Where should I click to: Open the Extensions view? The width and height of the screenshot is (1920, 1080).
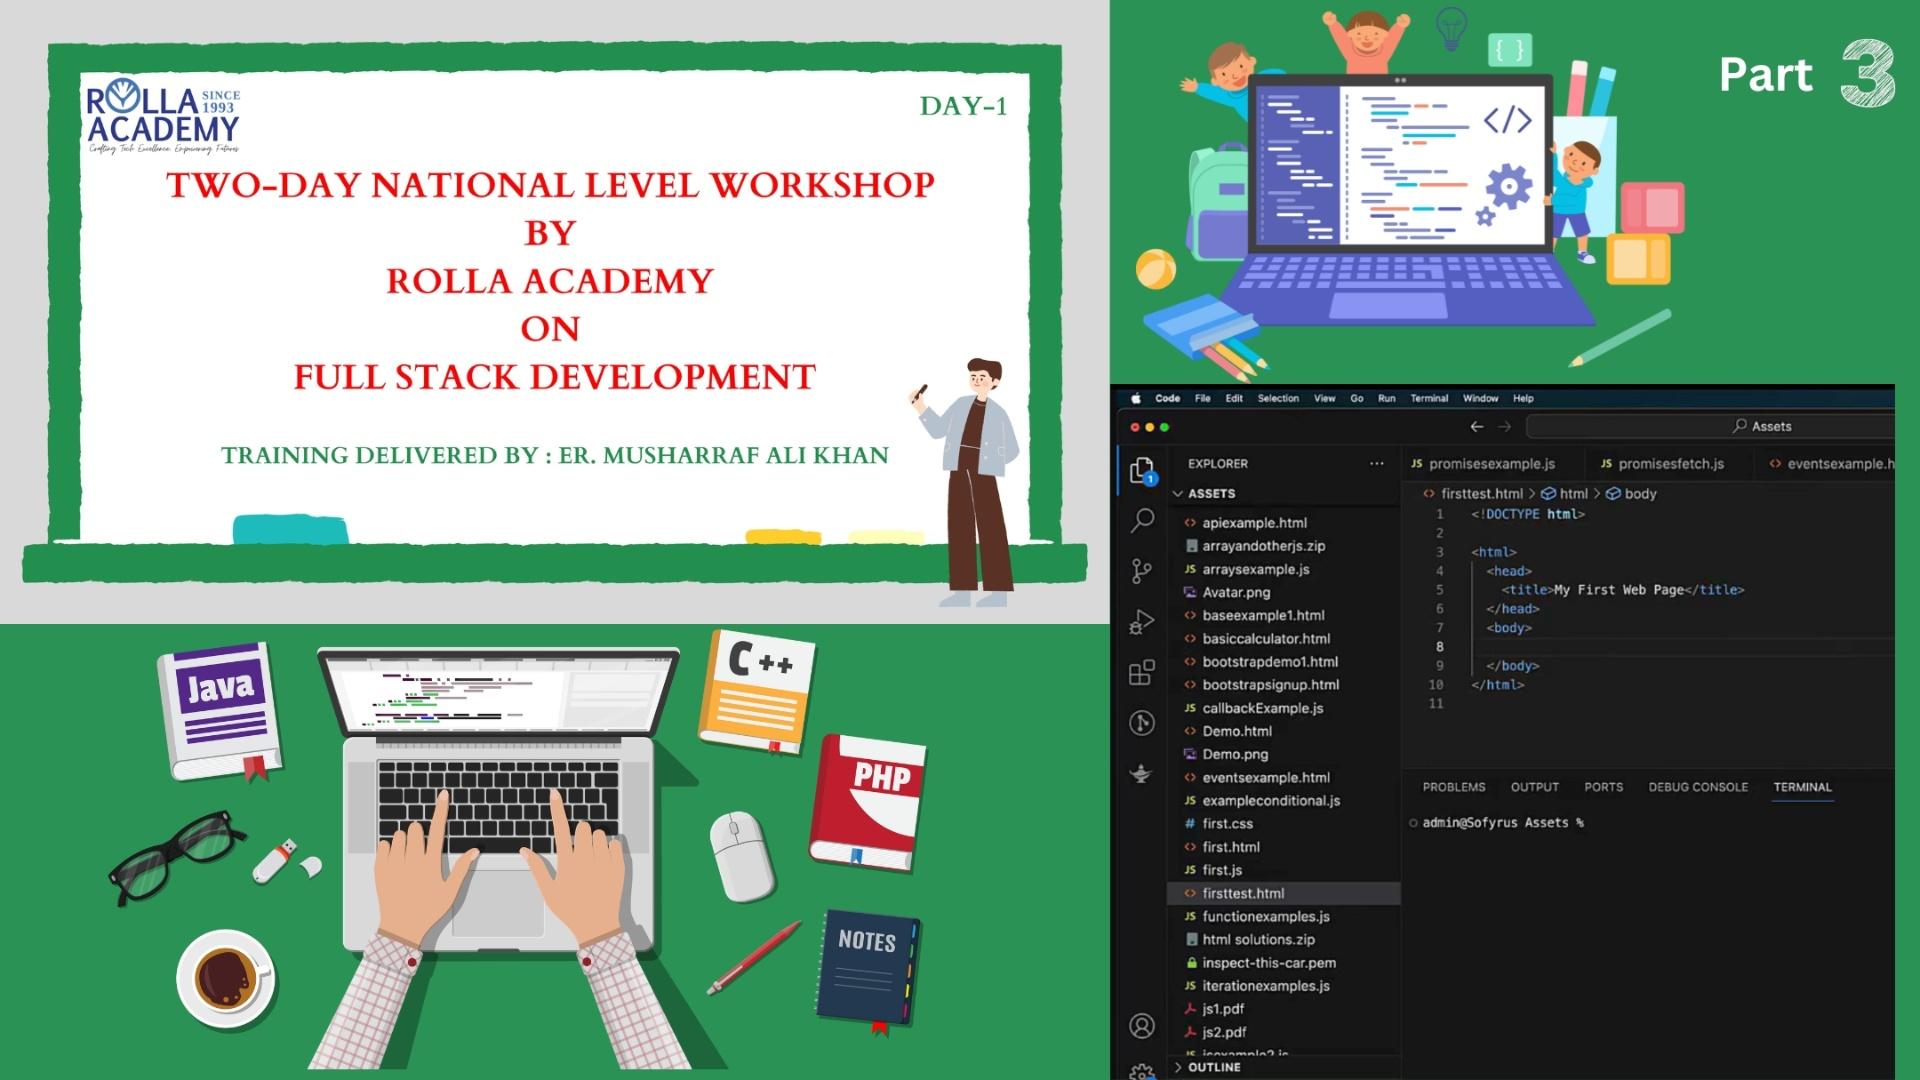[x=1142, y=672]
